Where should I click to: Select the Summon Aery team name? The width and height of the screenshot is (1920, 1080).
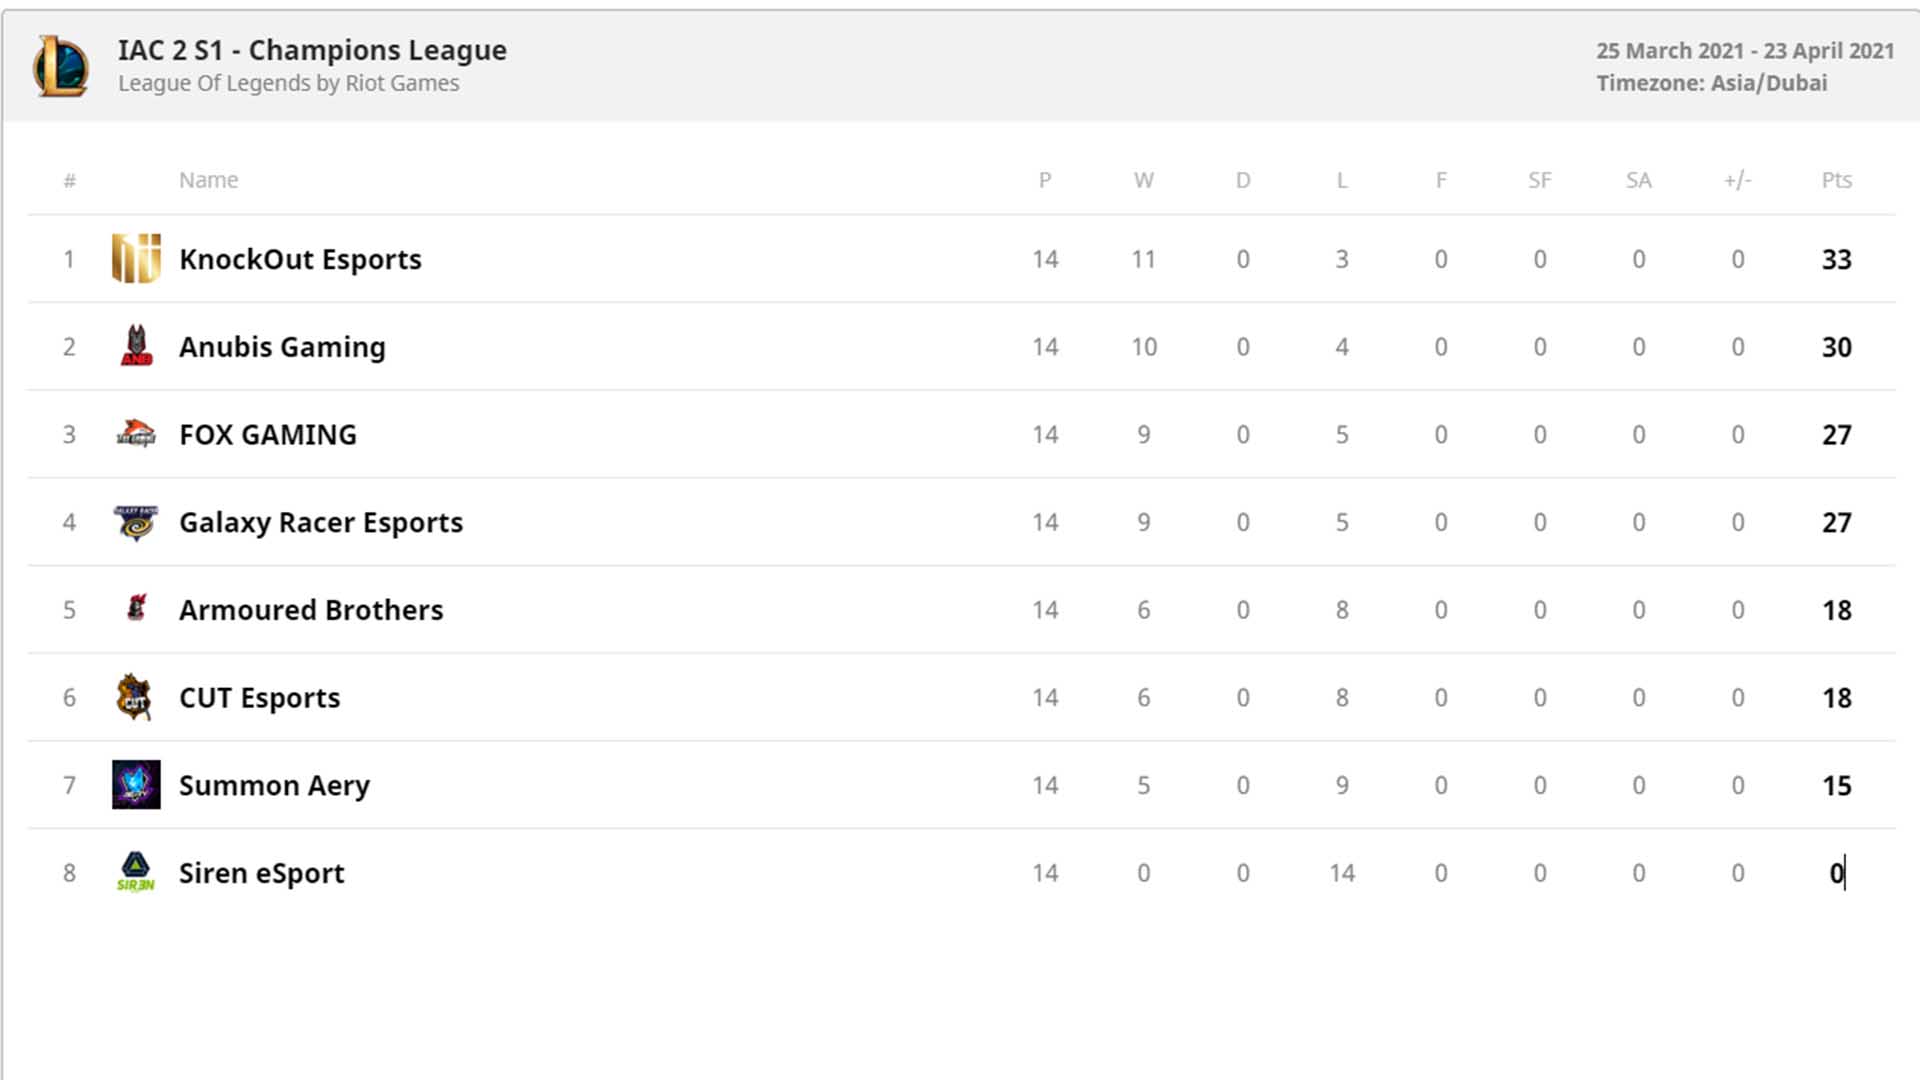[x=274, y=786]
